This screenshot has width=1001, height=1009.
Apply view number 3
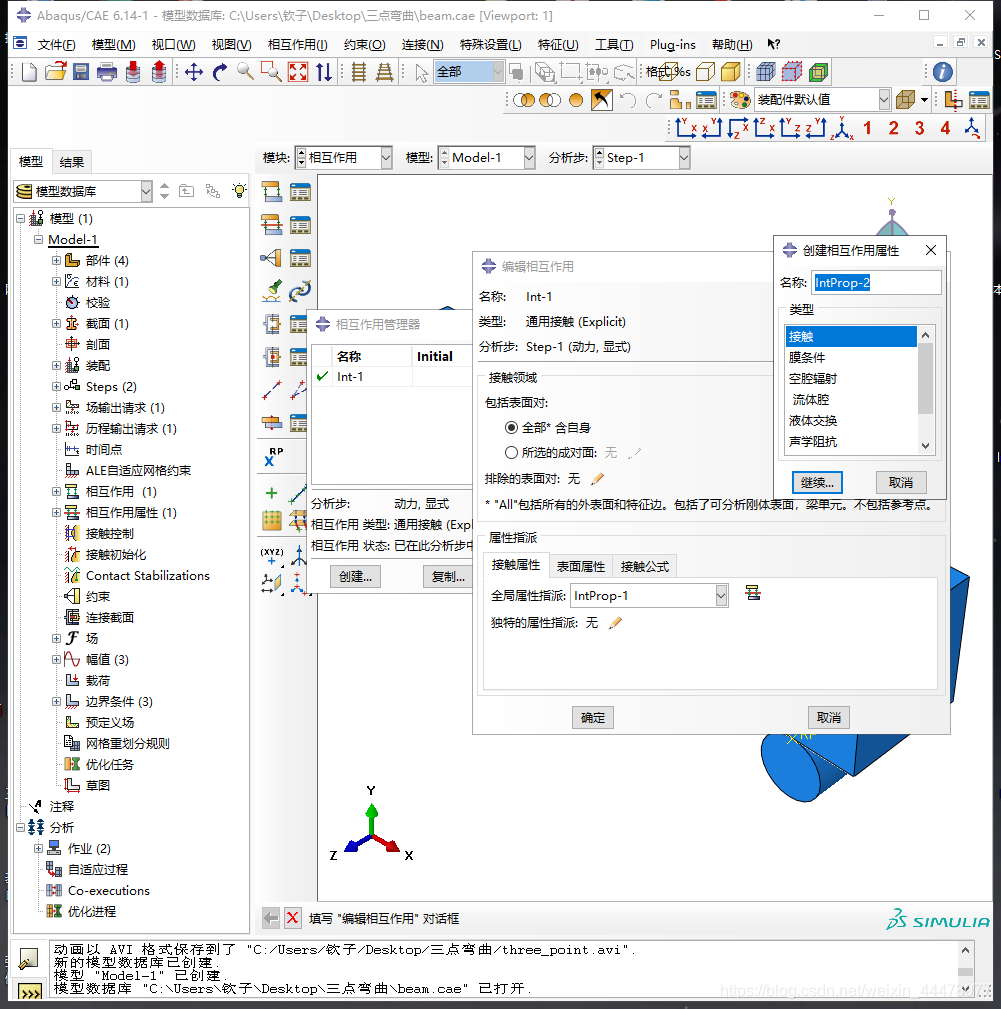919,128
